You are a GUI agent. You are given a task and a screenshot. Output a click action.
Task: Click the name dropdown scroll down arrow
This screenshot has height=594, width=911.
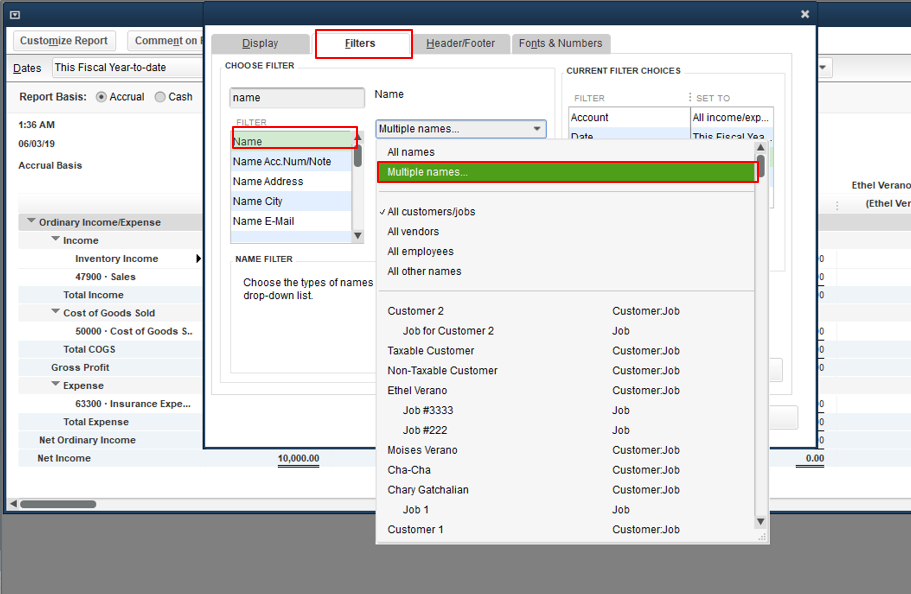point(761,521)
